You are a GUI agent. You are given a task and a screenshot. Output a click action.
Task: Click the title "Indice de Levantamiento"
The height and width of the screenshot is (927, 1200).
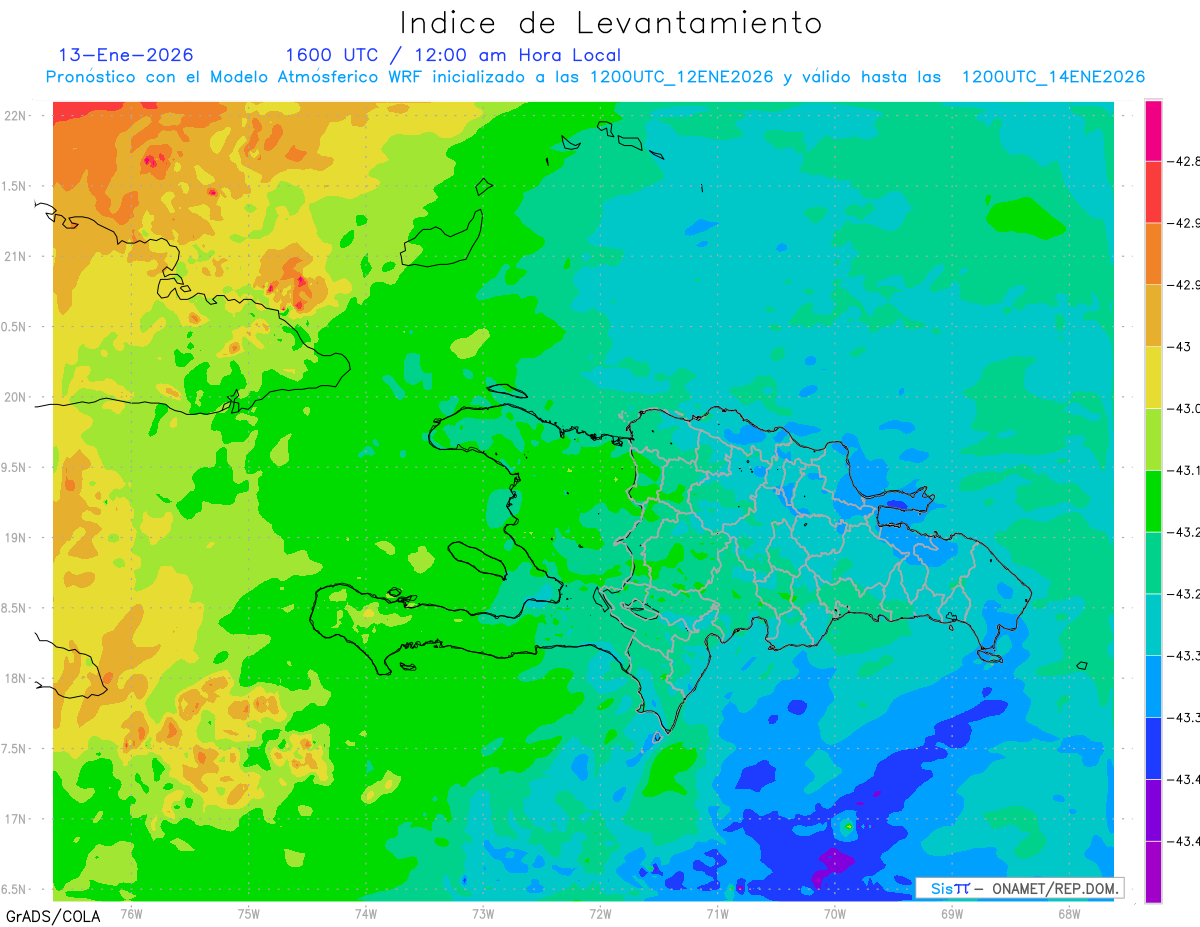pyautogui.click(x=610, y=22)
